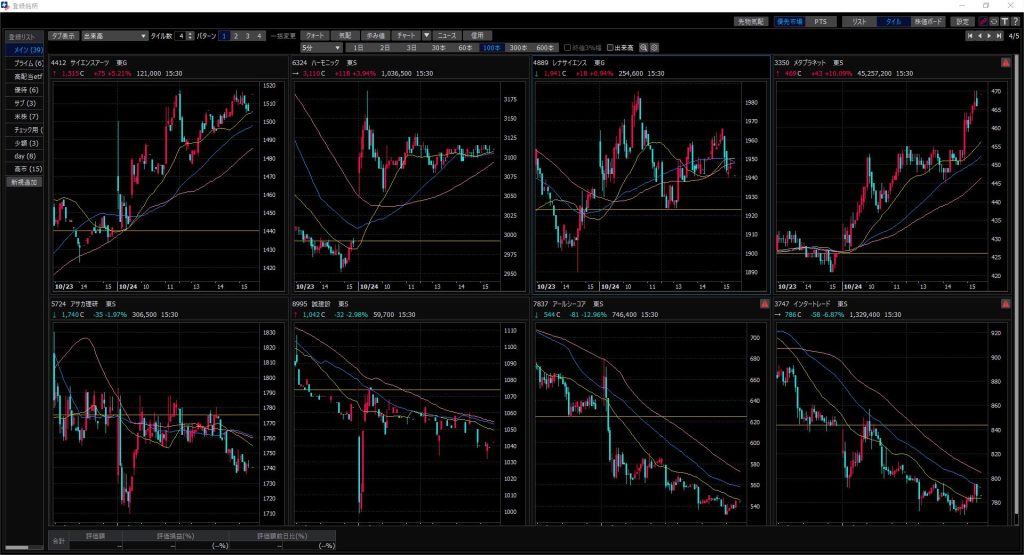
Task: Open the 出来高 sort dropdown
Action: (114, 35)
